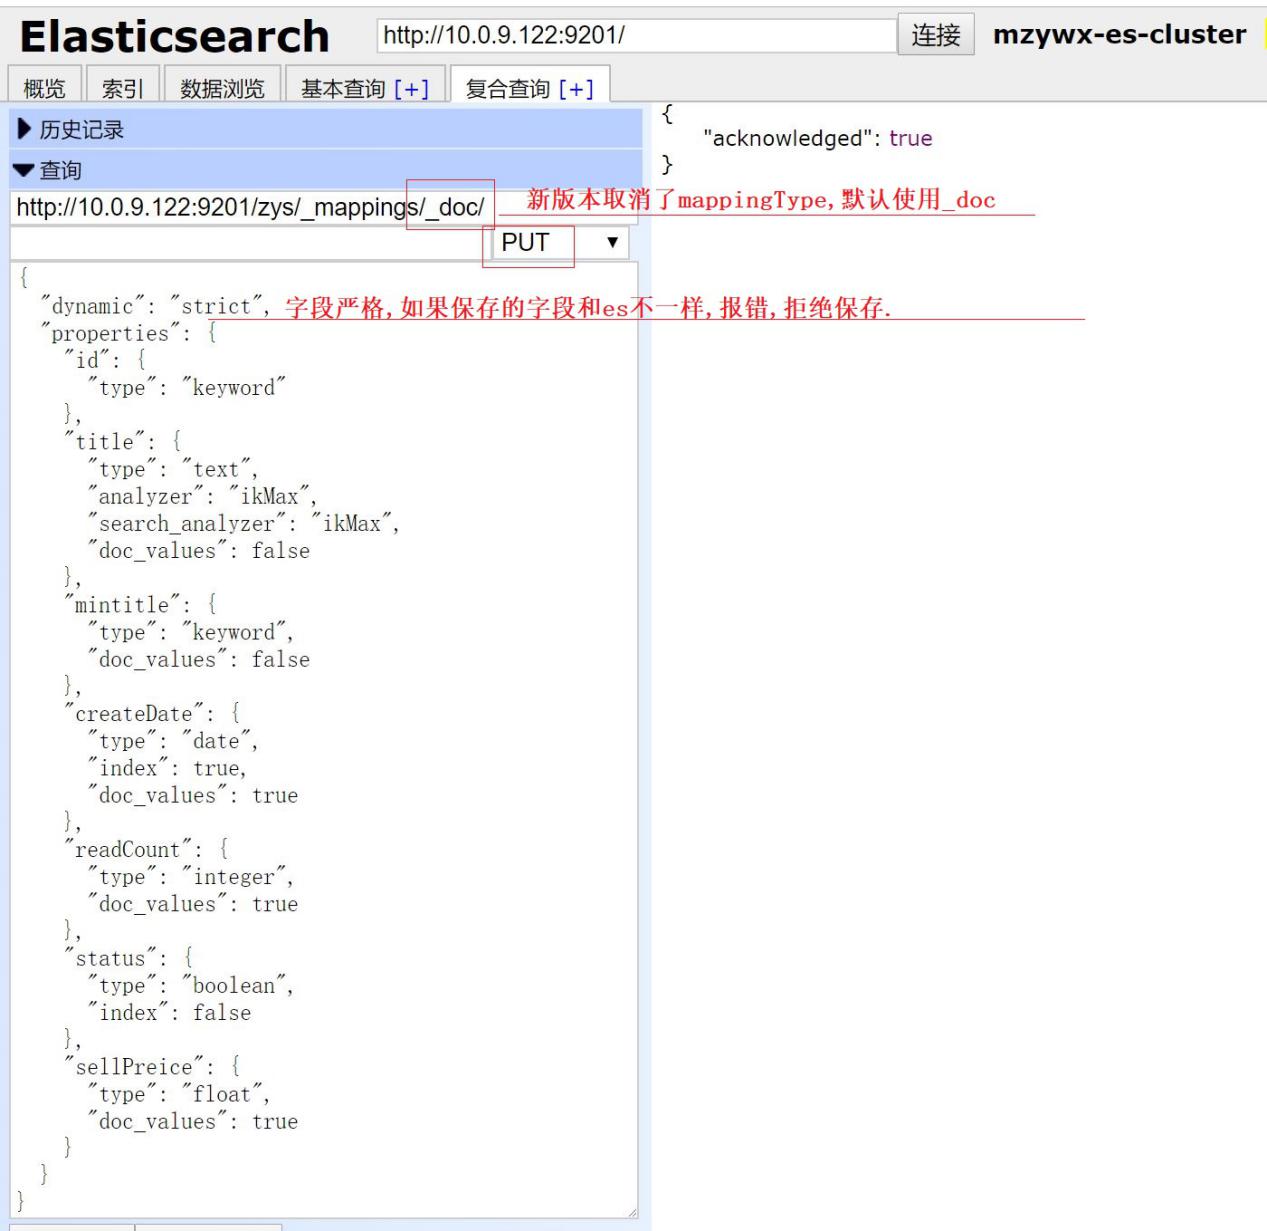Click the triangle arrow beside 历史记录
1267x1231 pixels.
[25, 129]
